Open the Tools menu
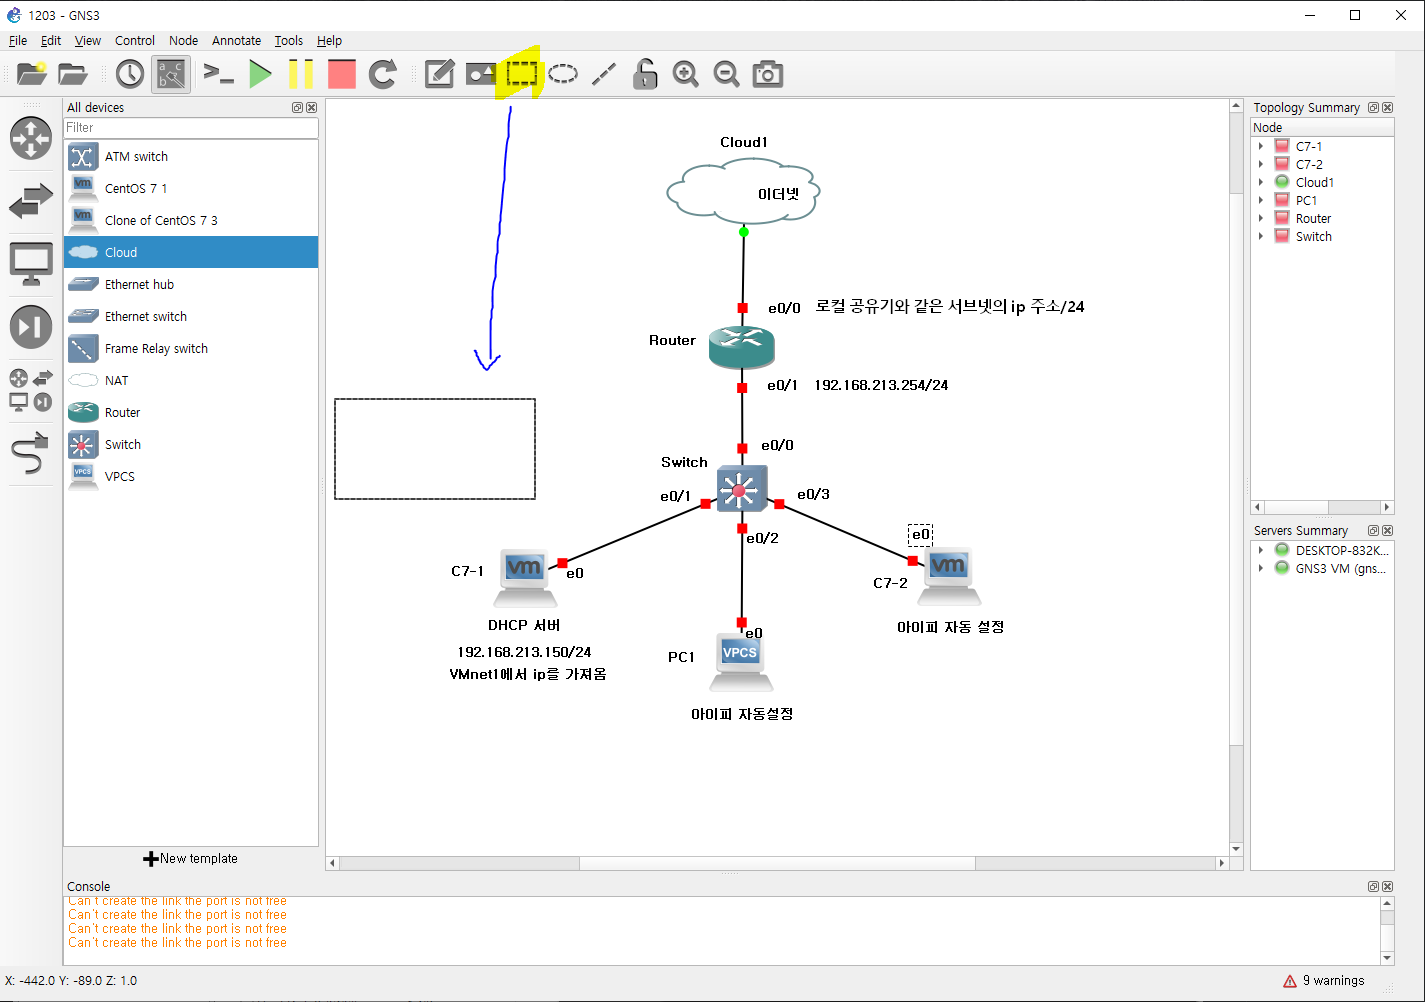The width and height of the screenshot is (1425, 1002). (289, 40)
